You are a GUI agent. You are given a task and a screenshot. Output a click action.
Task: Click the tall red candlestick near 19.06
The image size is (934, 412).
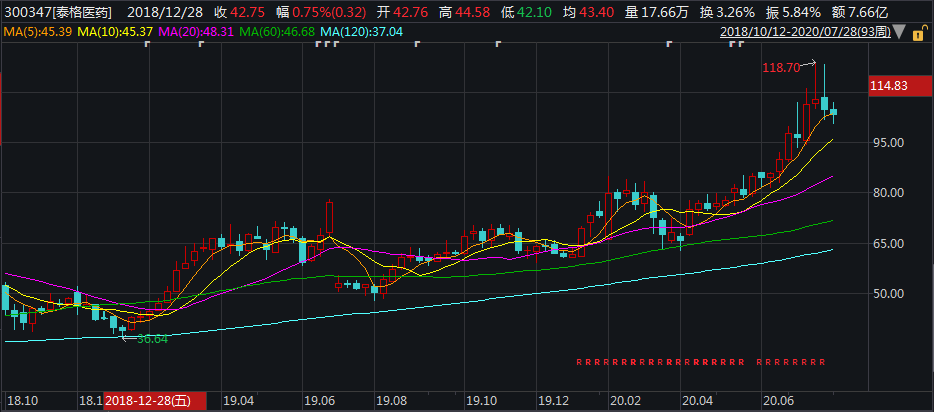tap(329, 218)
